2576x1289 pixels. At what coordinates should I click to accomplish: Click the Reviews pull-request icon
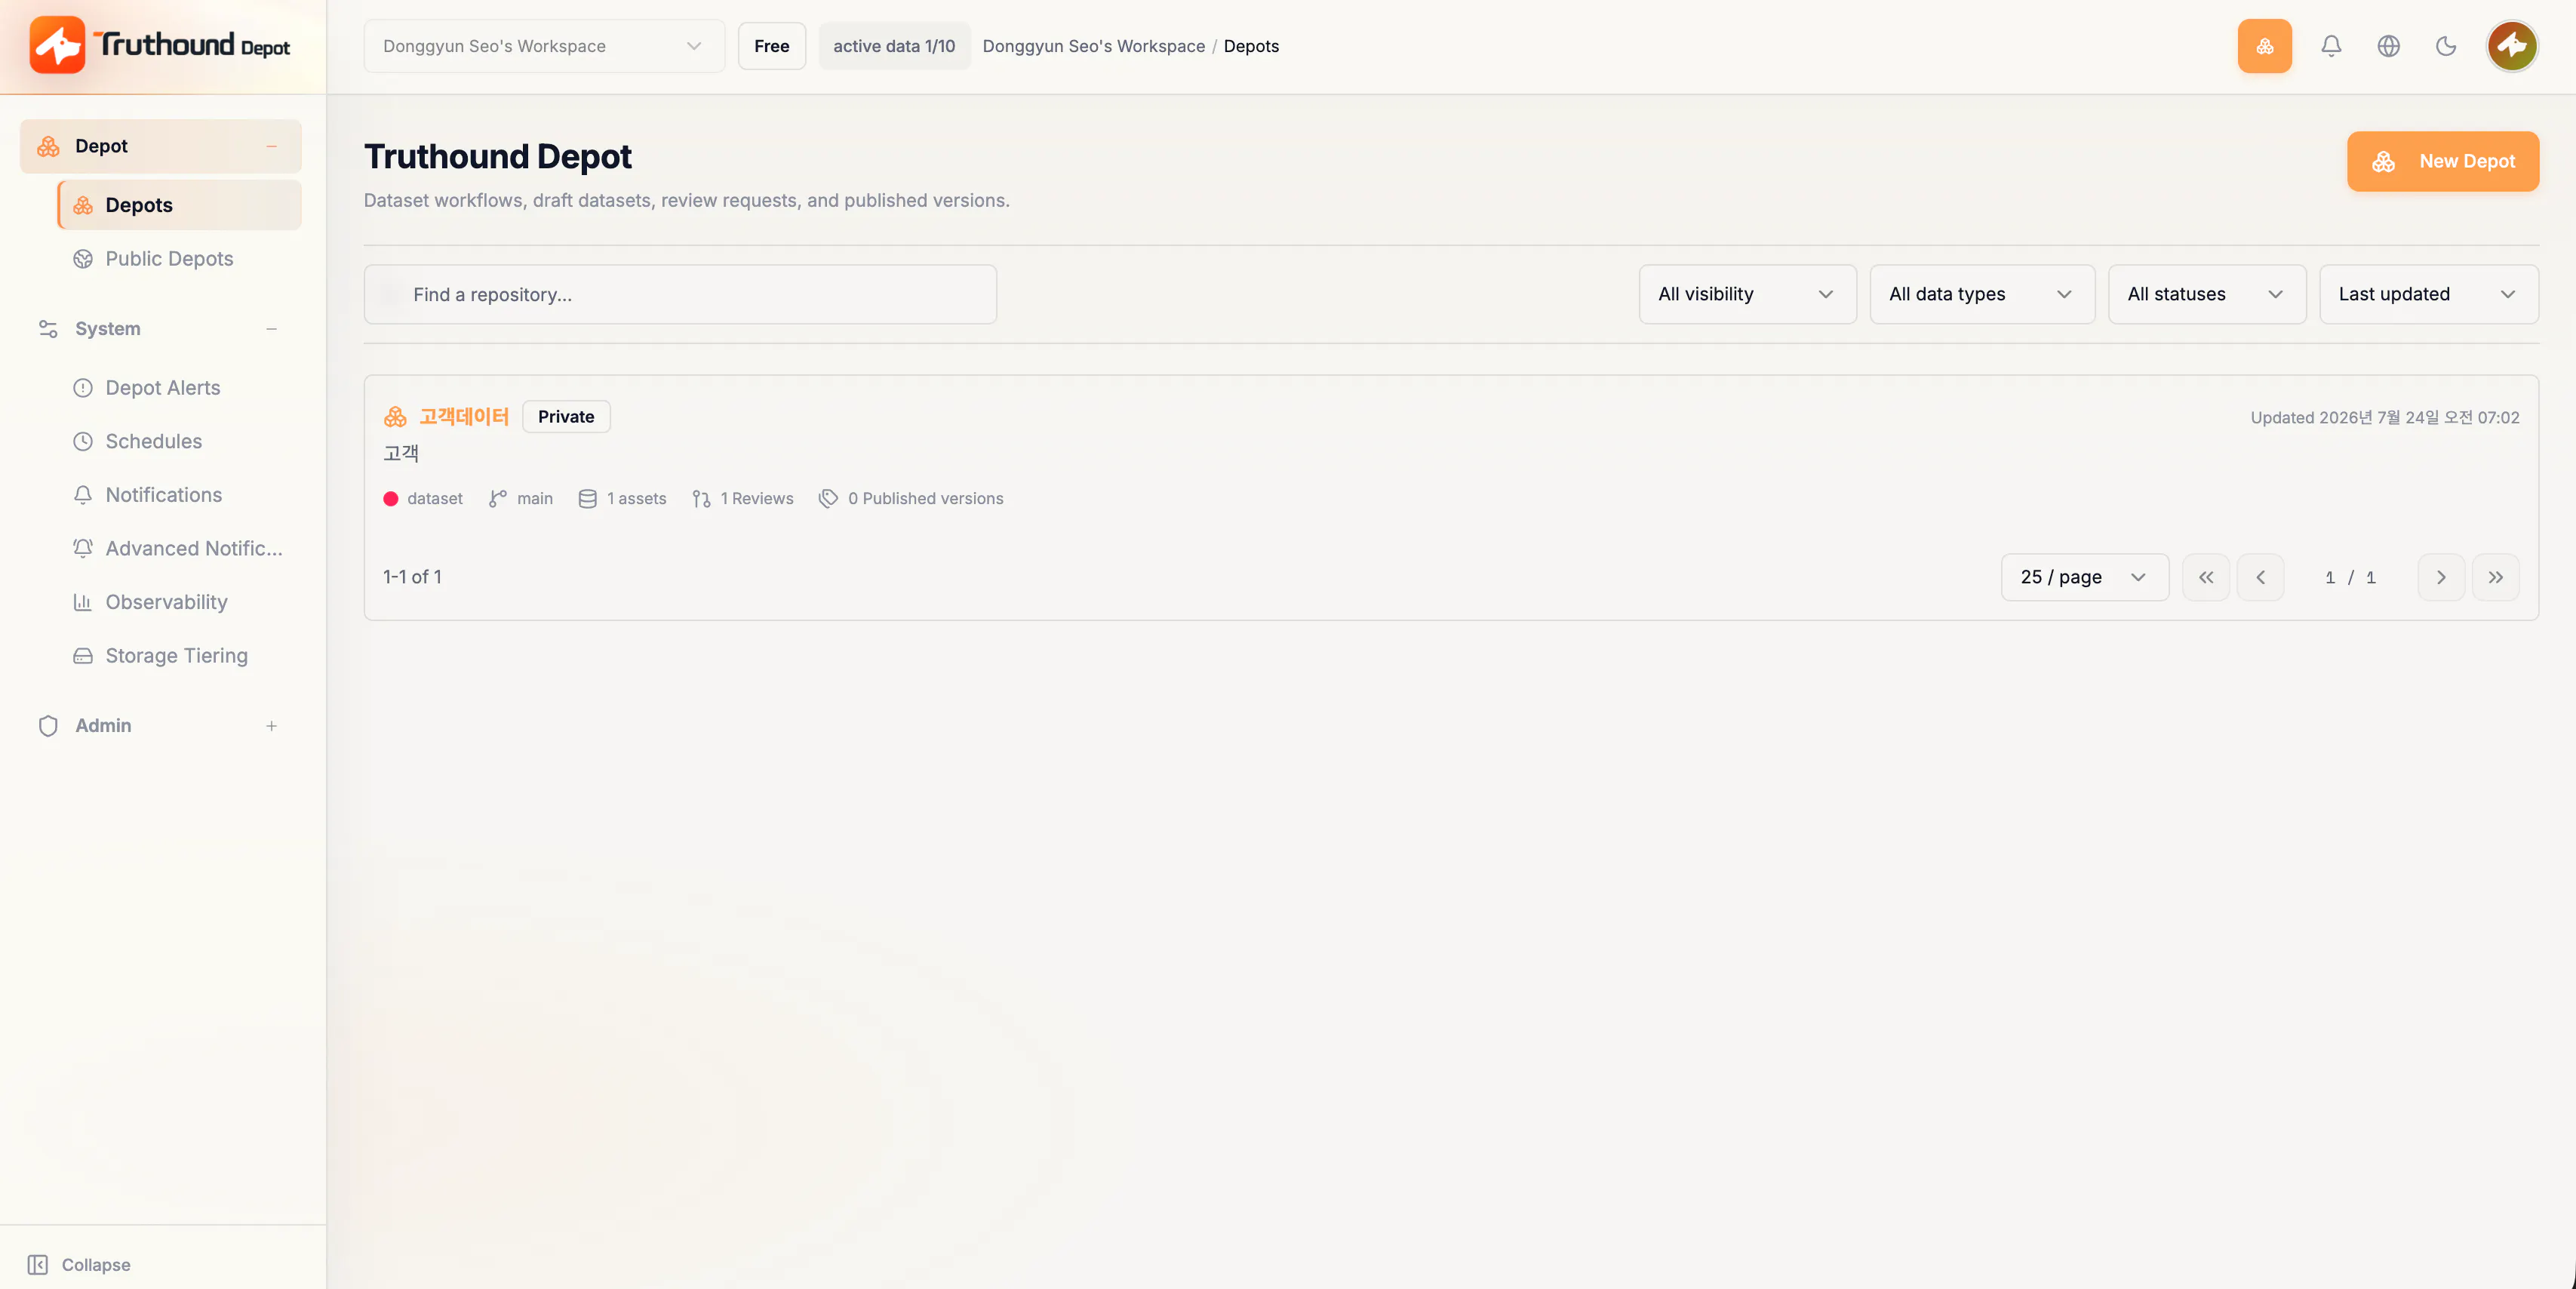(701, 499)
